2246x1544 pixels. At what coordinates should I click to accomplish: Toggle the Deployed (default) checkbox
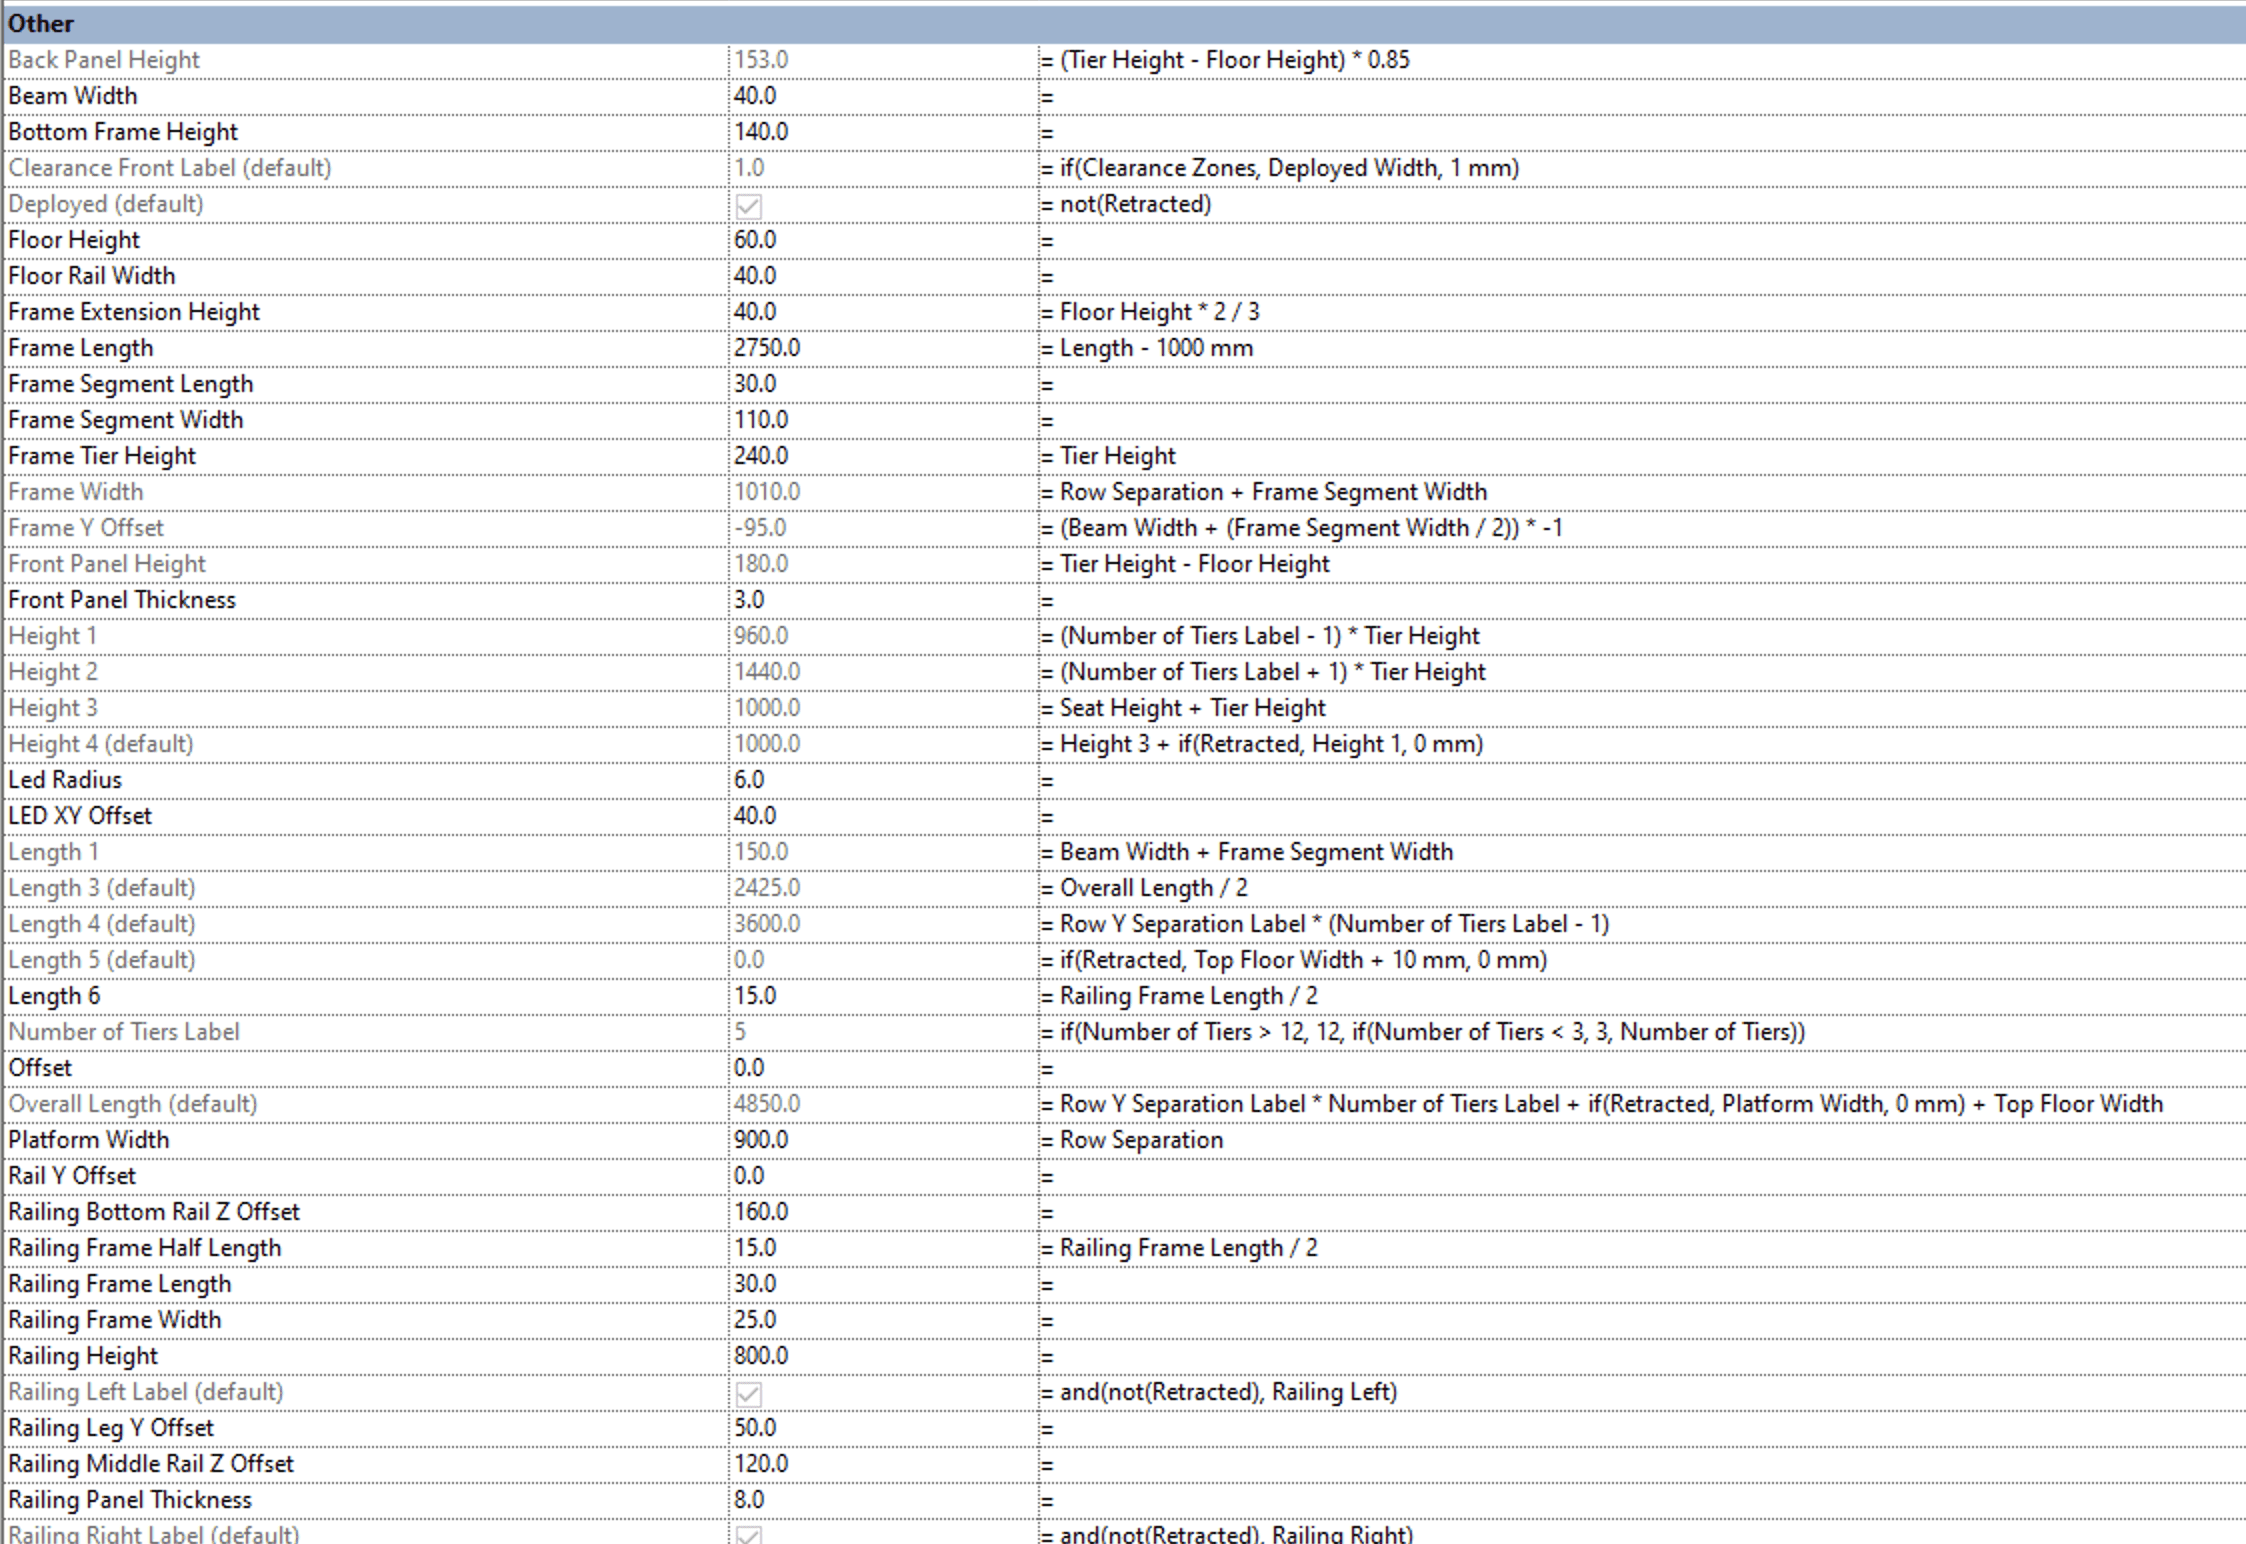point(748,206)
